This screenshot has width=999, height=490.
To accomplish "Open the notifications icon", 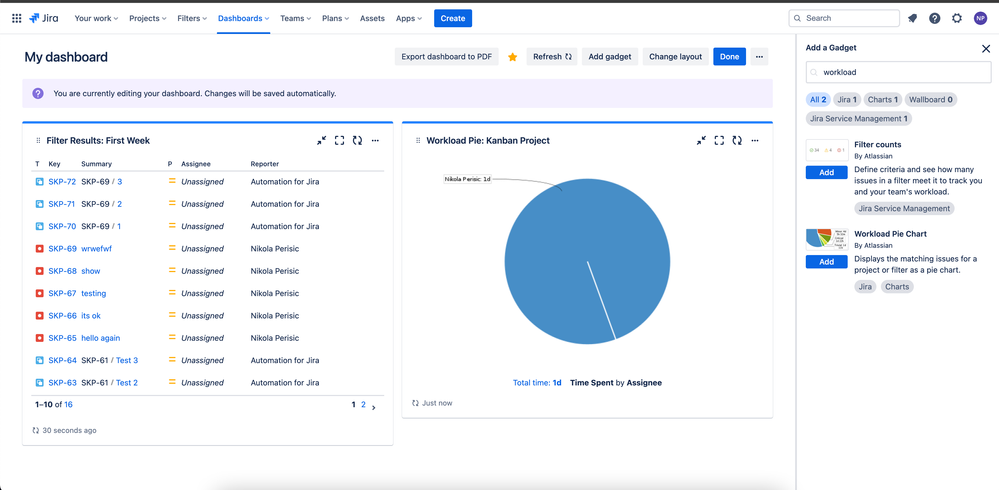I will click(912, 18).
